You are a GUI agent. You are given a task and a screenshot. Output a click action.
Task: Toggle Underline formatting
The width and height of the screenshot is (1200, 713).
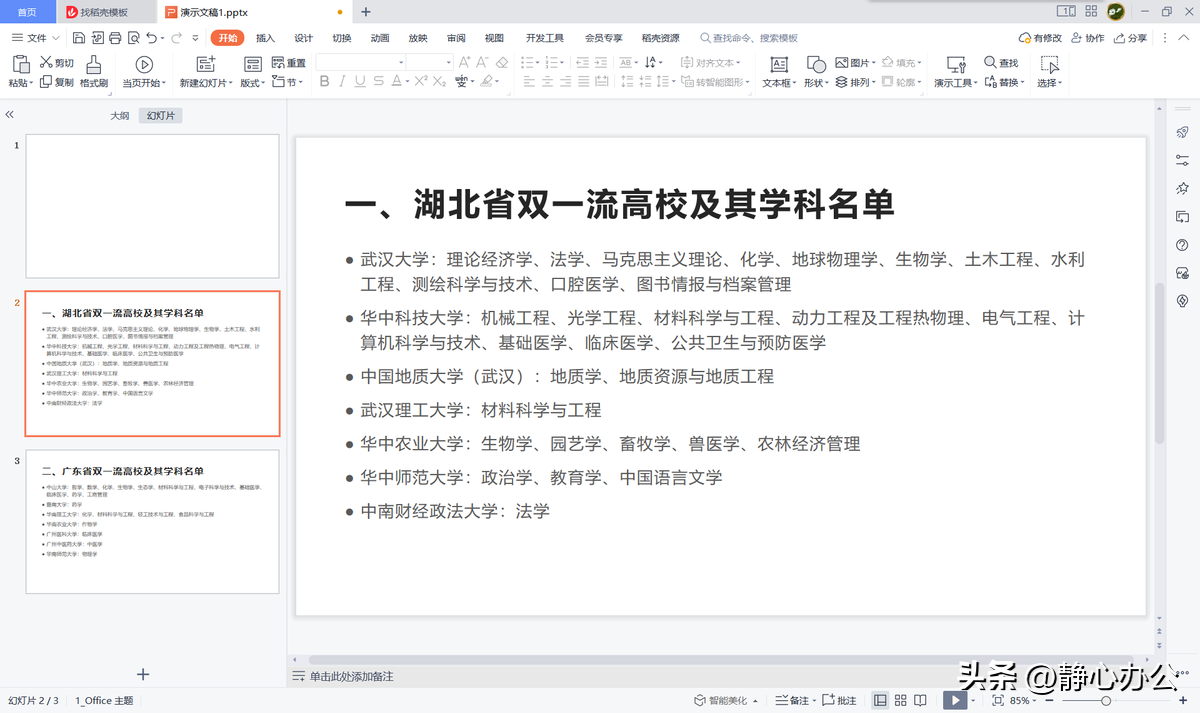pyautogui.click(x=361, y=81)
